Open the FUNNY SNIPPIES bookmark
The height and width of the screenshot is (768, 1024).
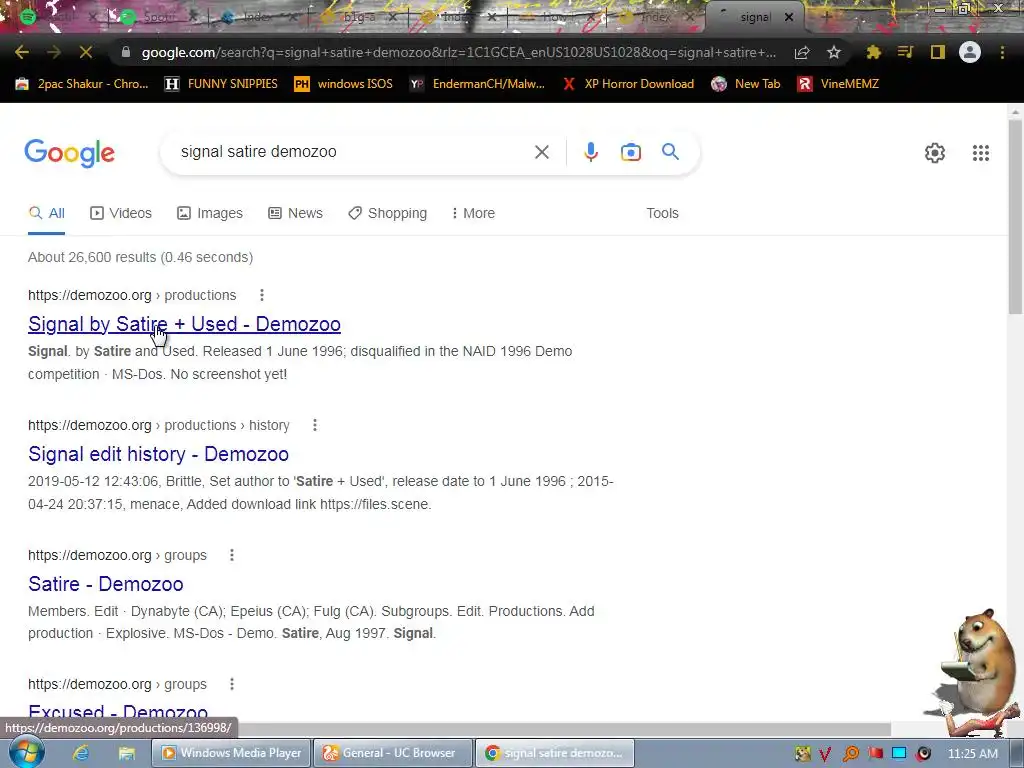[221, 84]
